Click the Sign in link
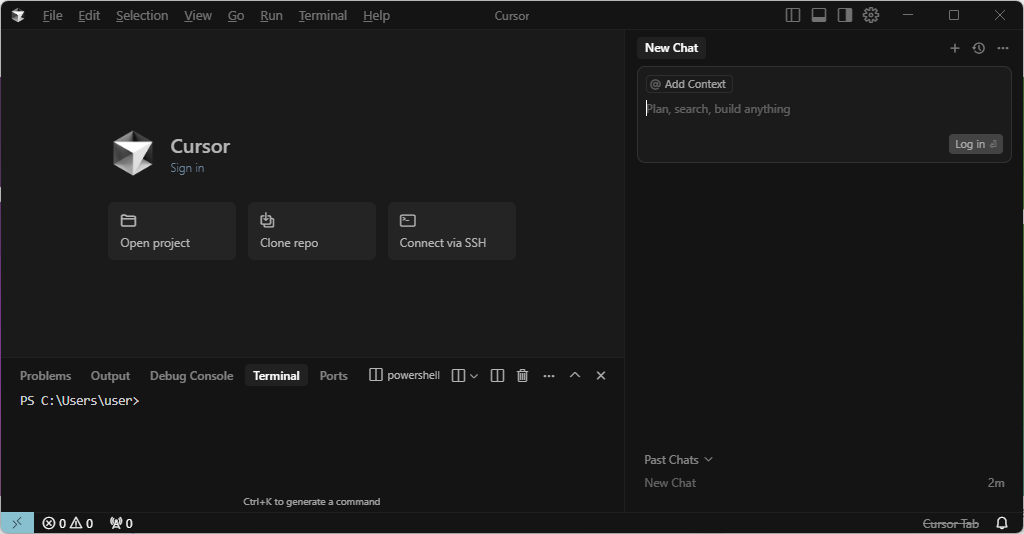The height and width of the screenshot is (534, 1024). pyautogui.click(x=187, y=168)
